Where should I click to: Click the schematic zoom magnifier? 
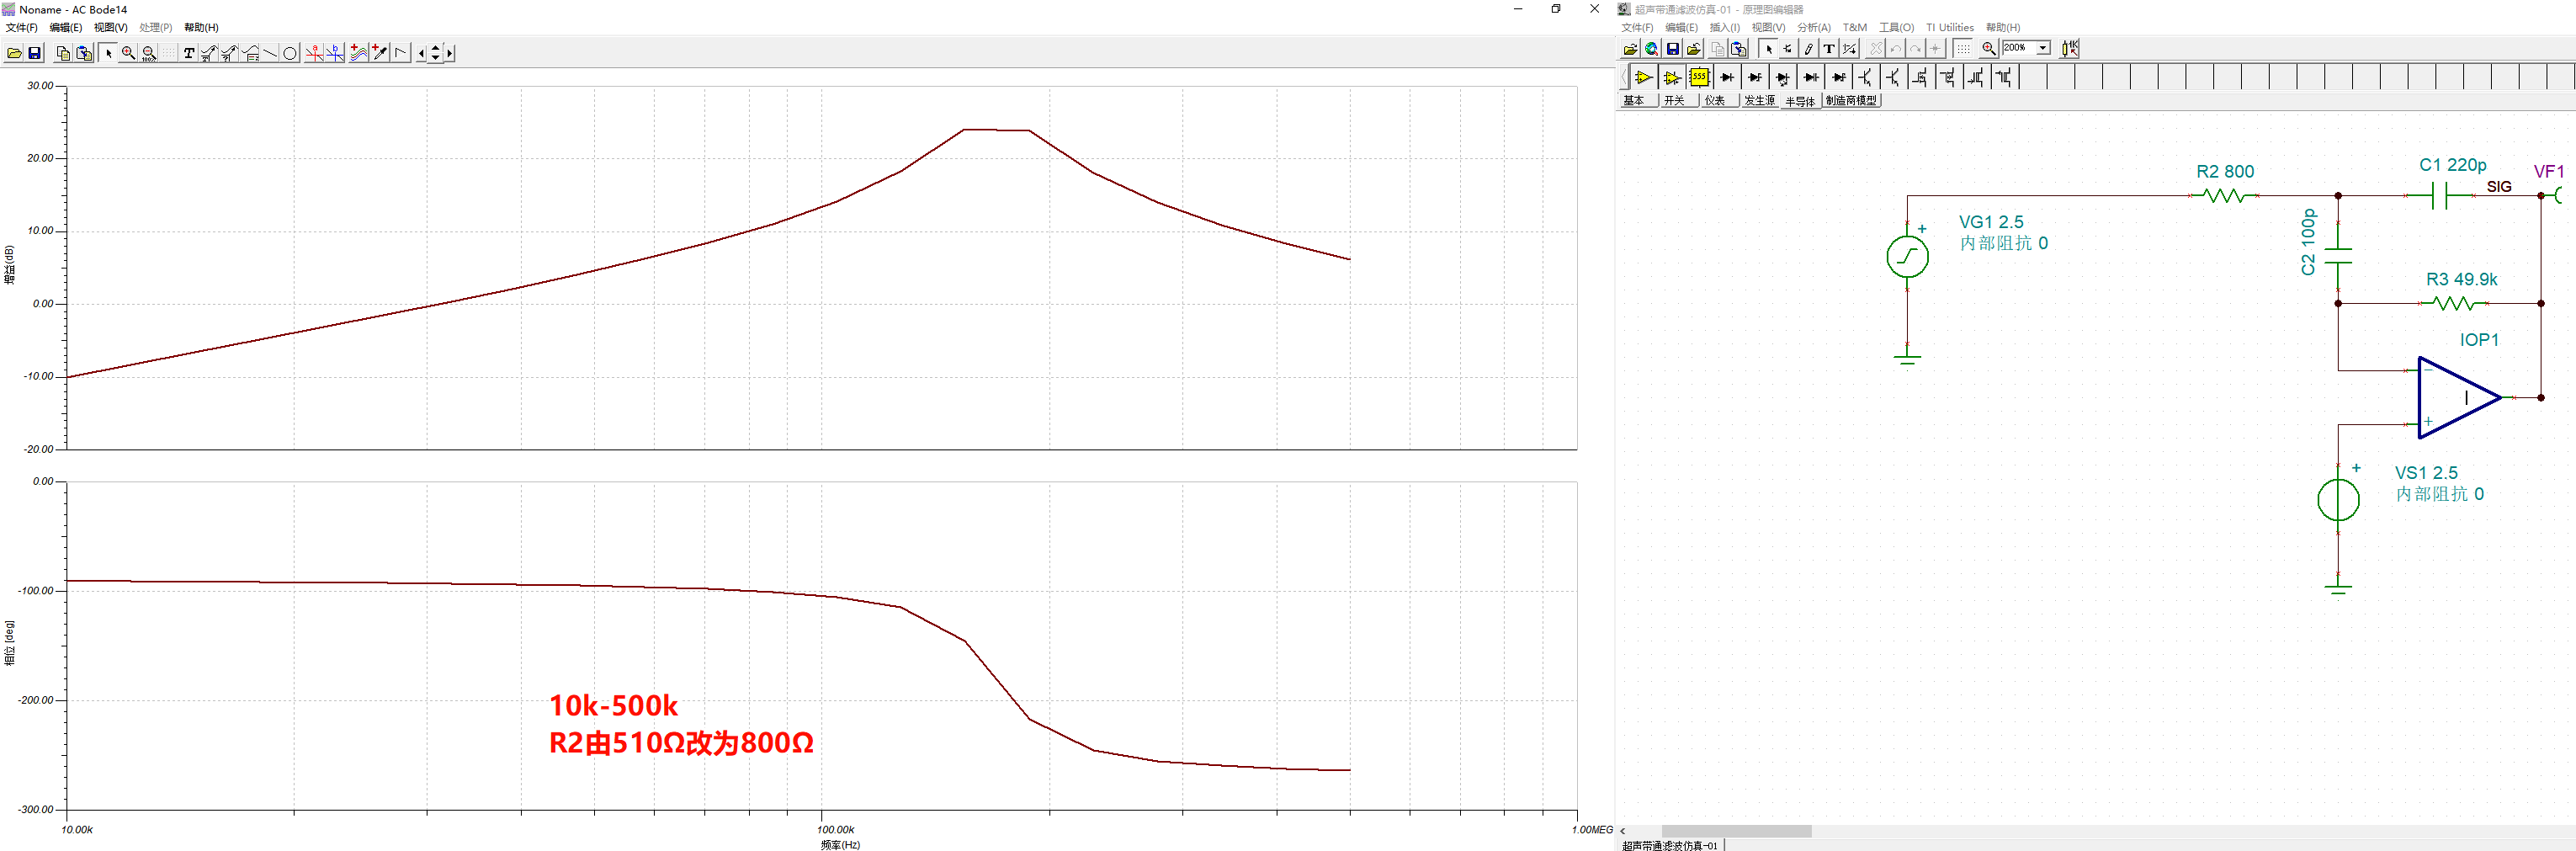(x=1989, y=48)
